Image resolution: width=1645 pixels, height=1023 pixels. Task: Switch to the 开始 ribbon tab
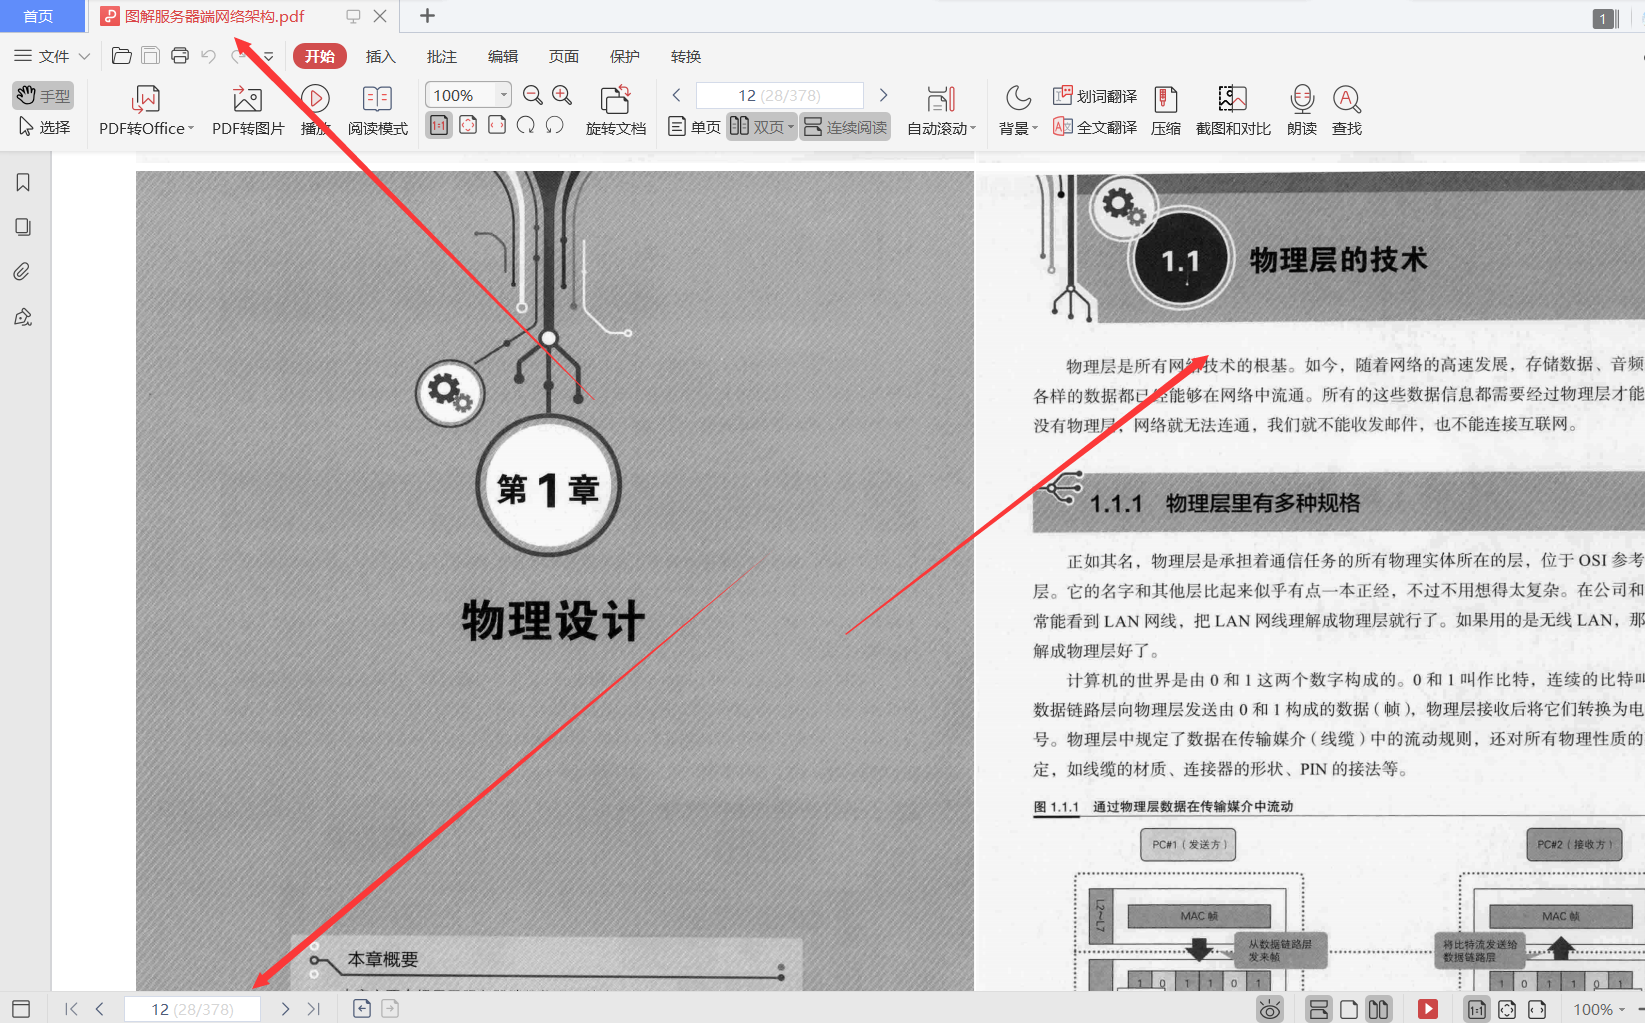click(320, 56)
